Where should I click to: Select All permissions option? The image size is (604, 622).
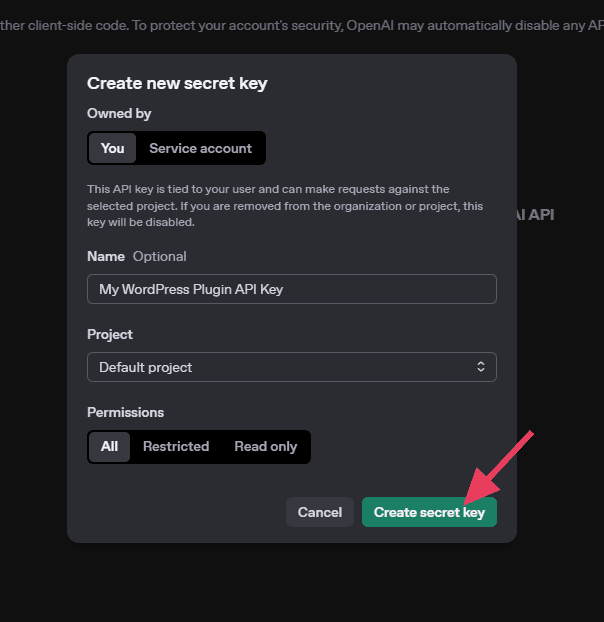pos(109,447)
